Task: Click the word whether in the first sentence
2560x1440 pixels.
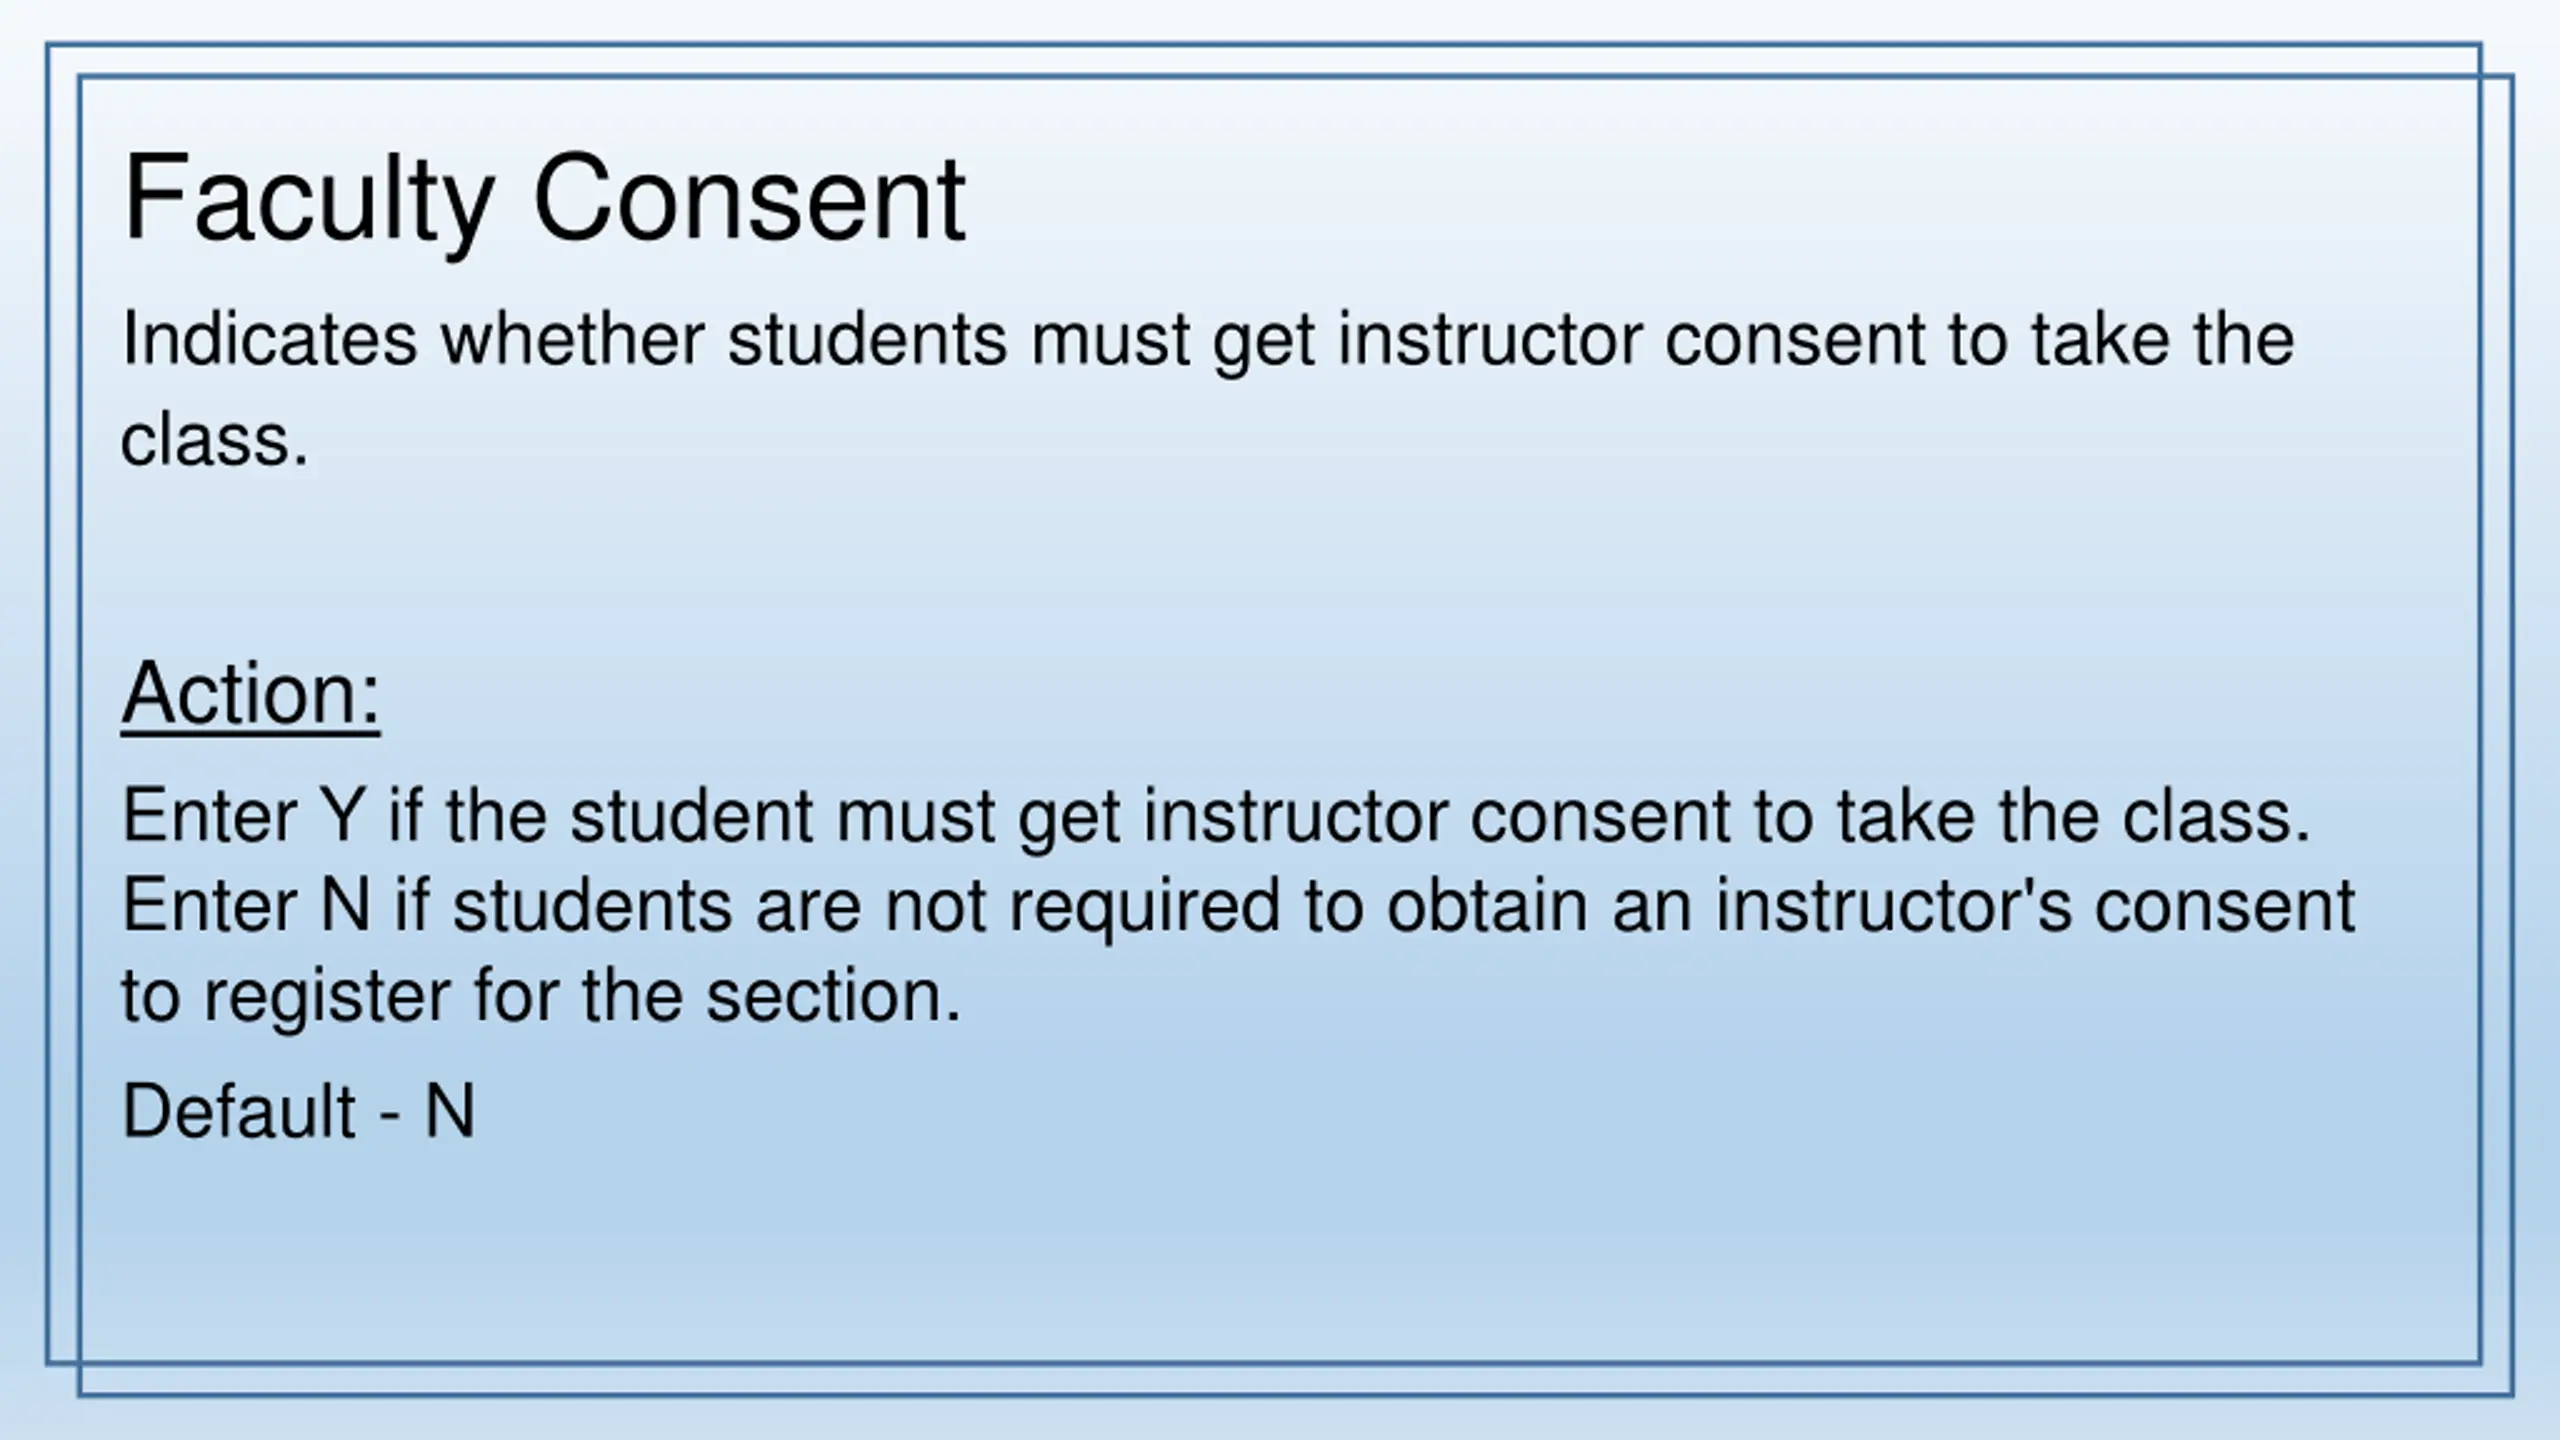Action: [574, 339]
